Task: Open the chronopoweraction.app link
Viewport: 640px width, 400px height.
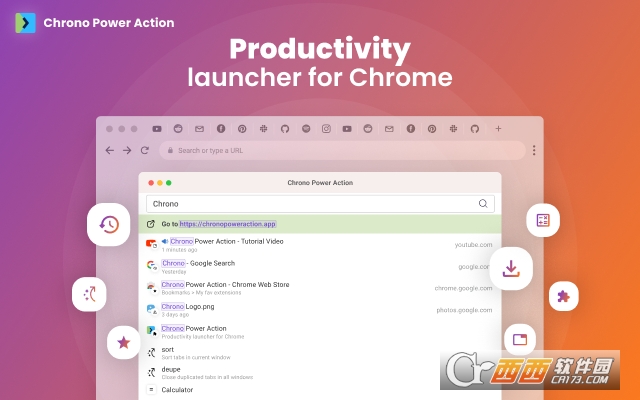Action: pos(228,224)
